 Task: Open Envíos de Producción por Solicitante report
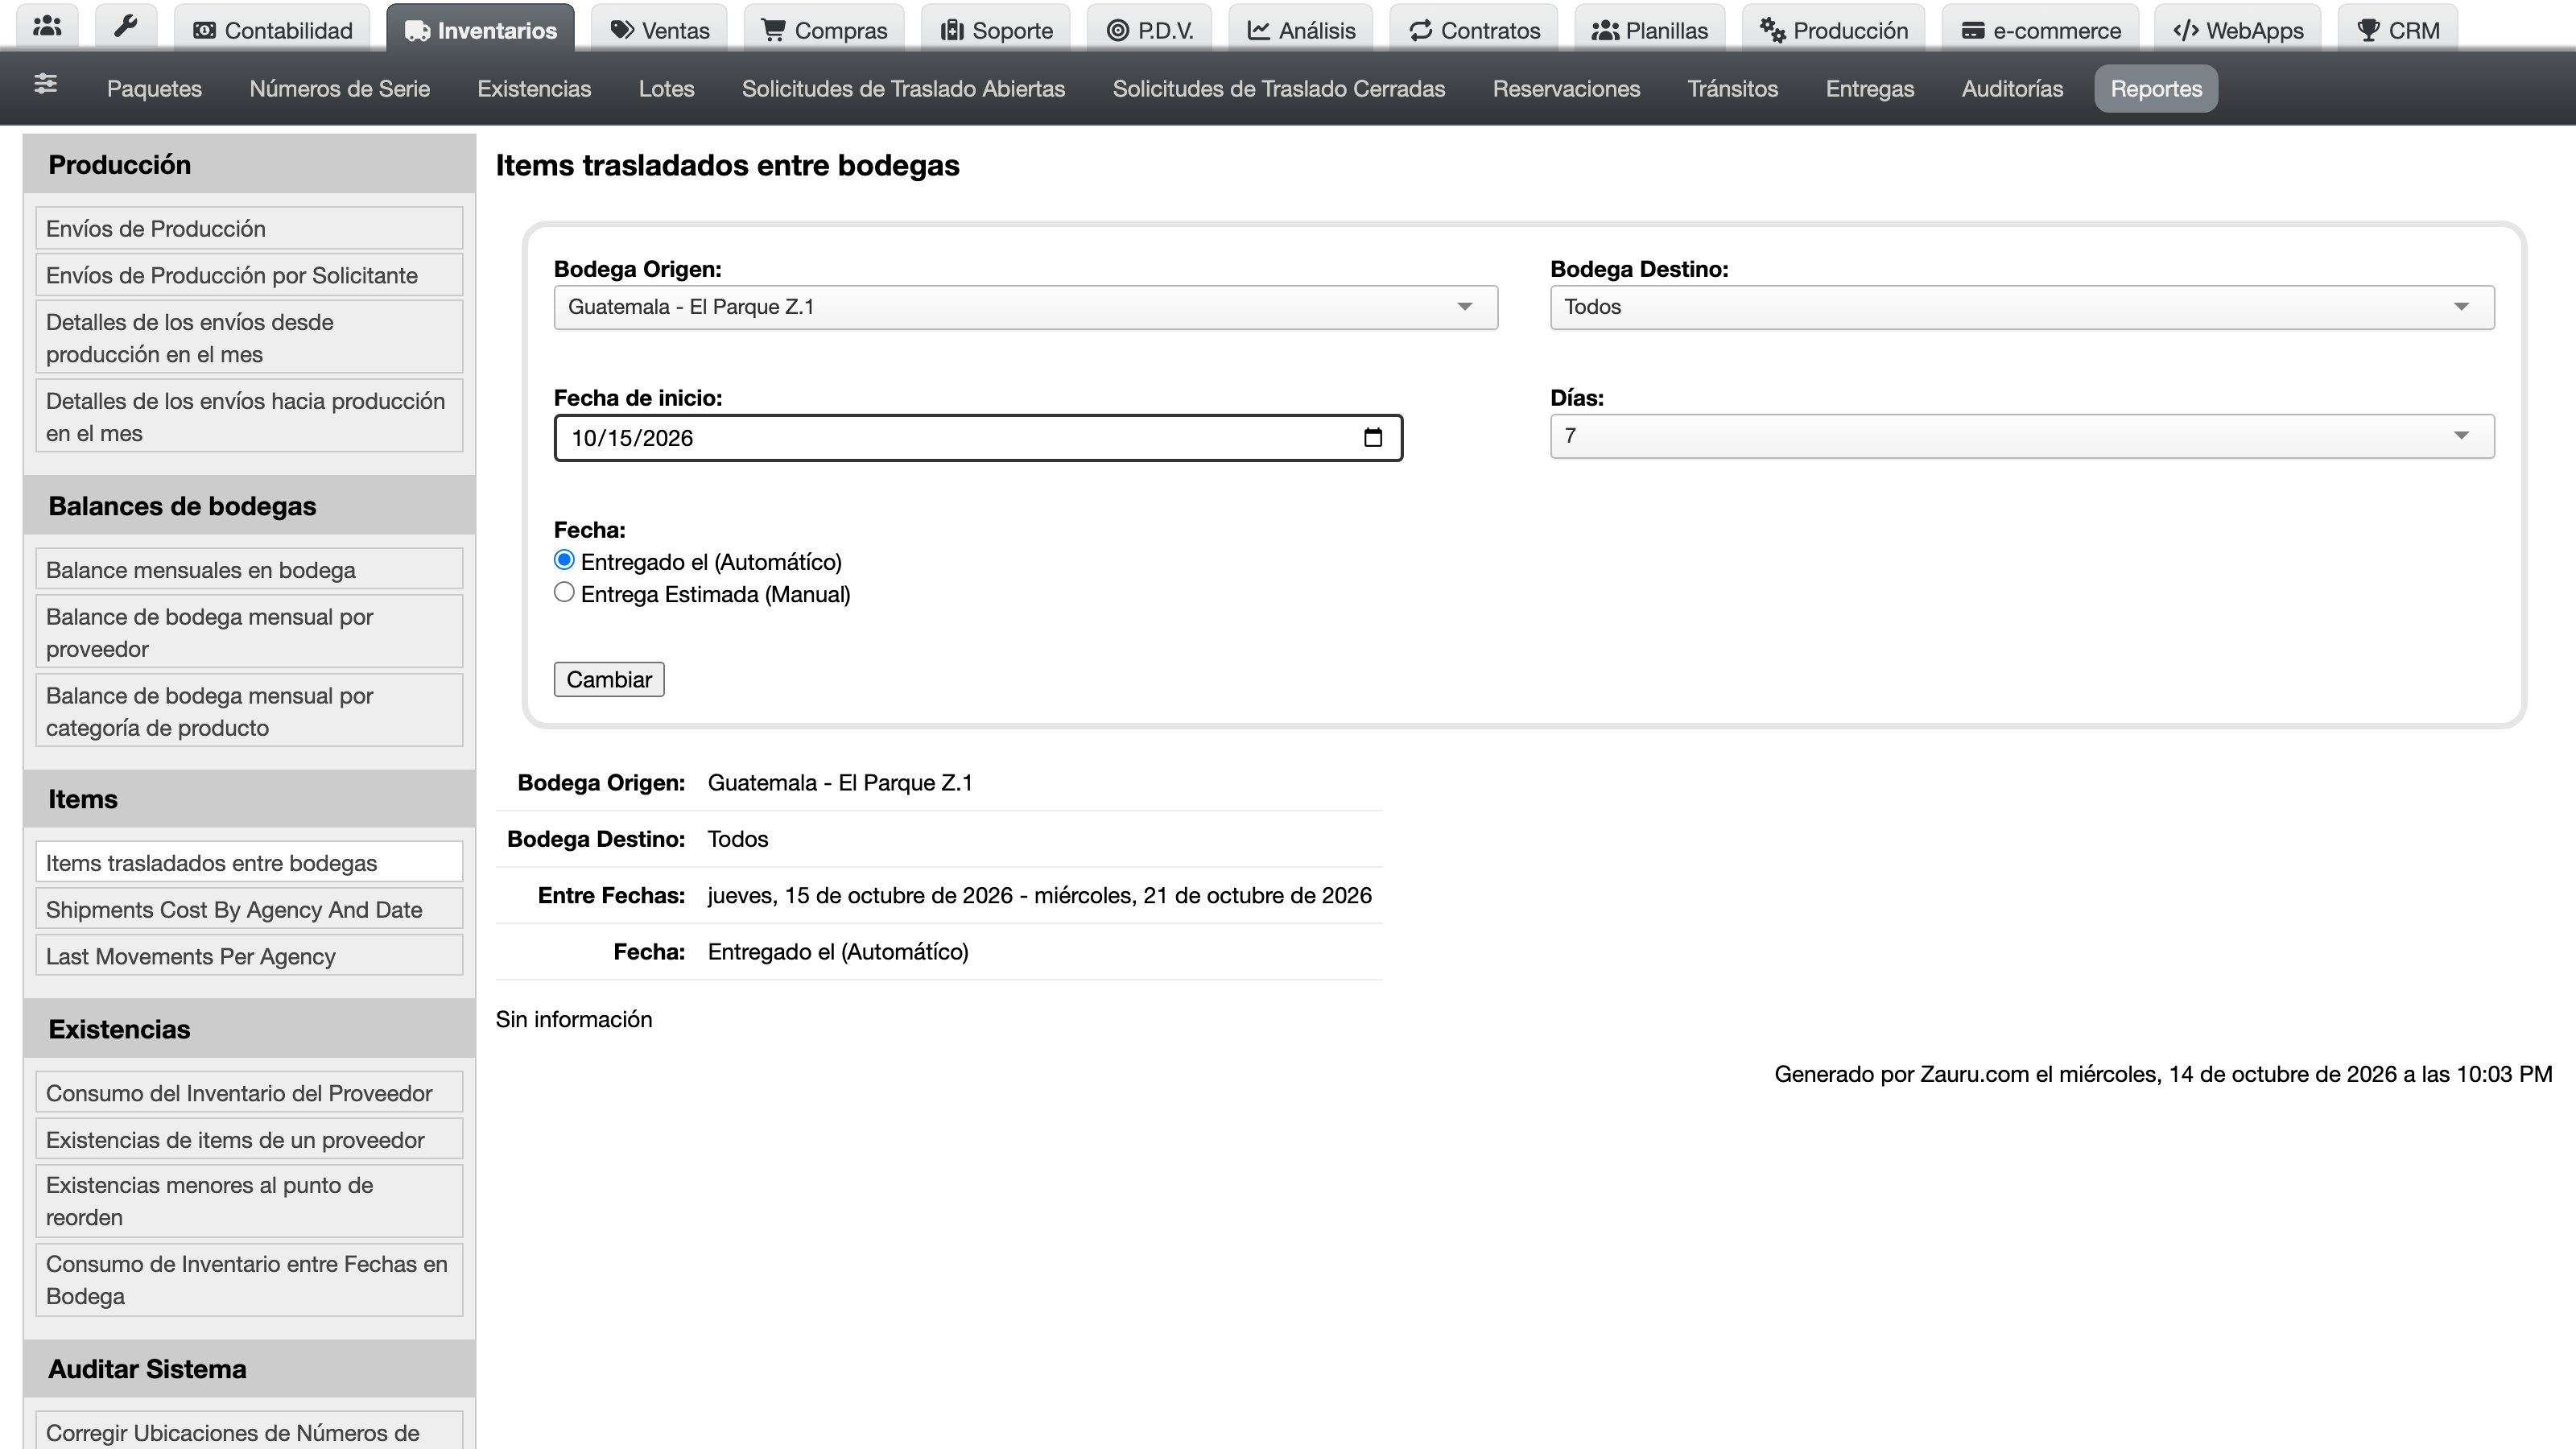[249, 275]
